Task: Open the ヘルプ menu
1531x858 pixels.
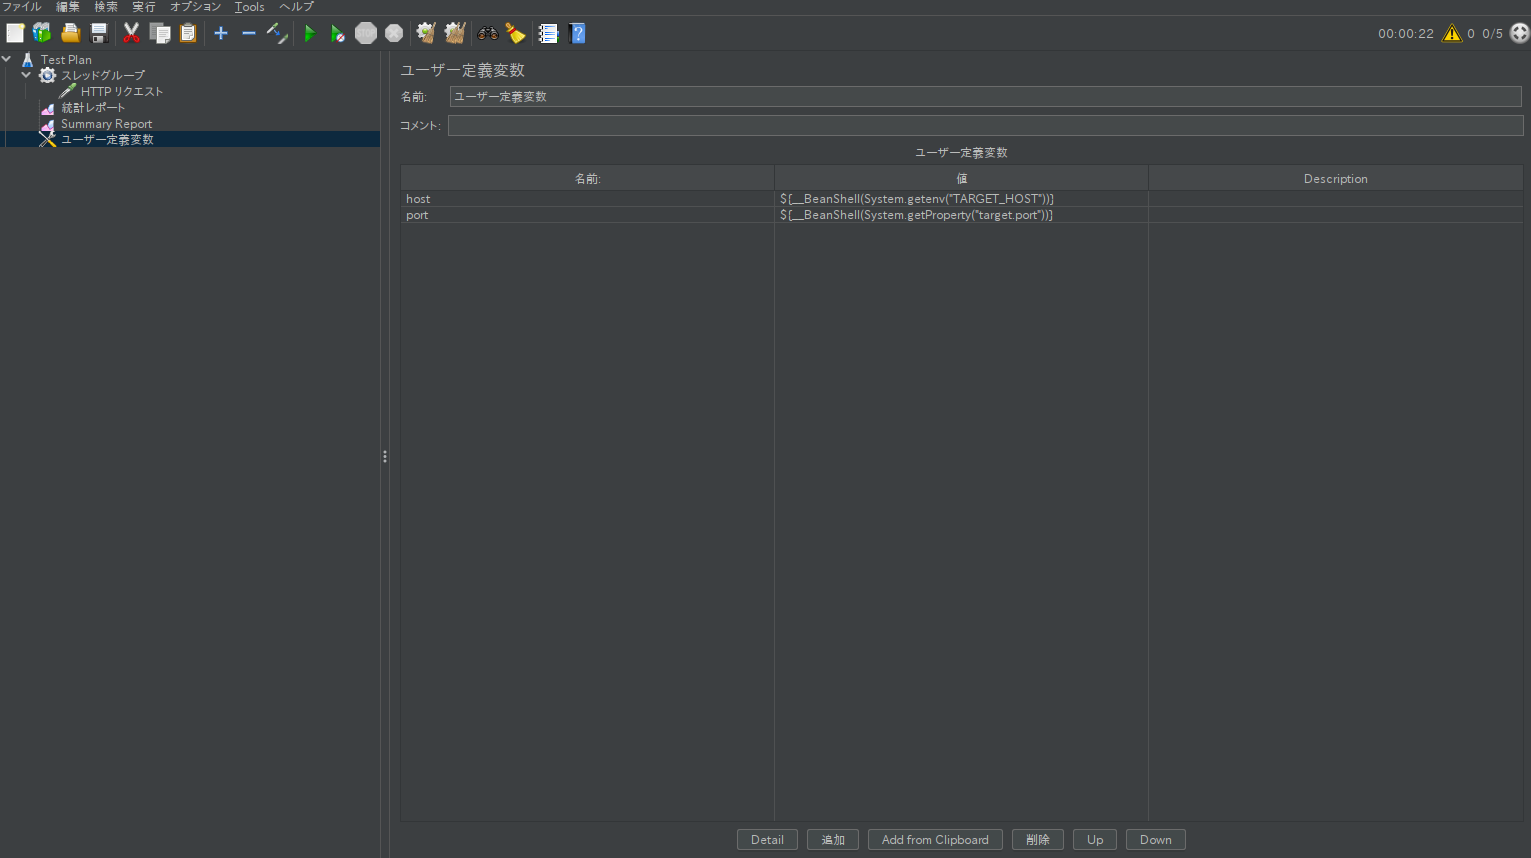Action: (x=296, y=7)
